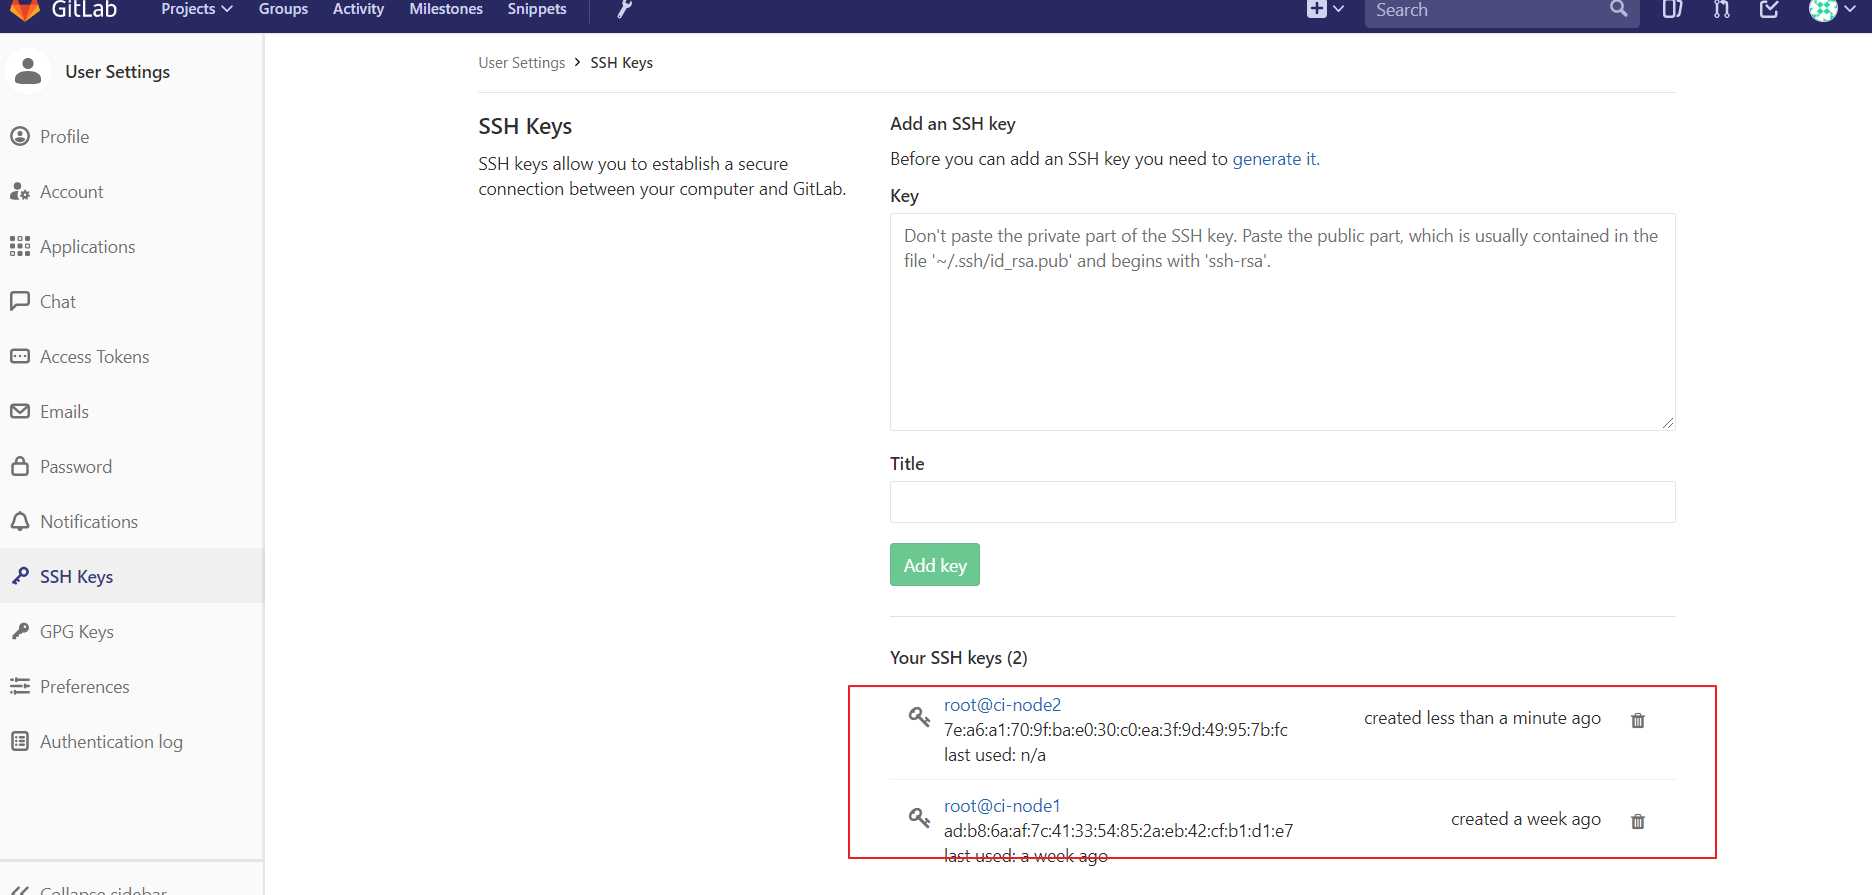Click the GPG Keys key icon in sidebar
This screenshot has width=1872, height=895.
point(20,631)
